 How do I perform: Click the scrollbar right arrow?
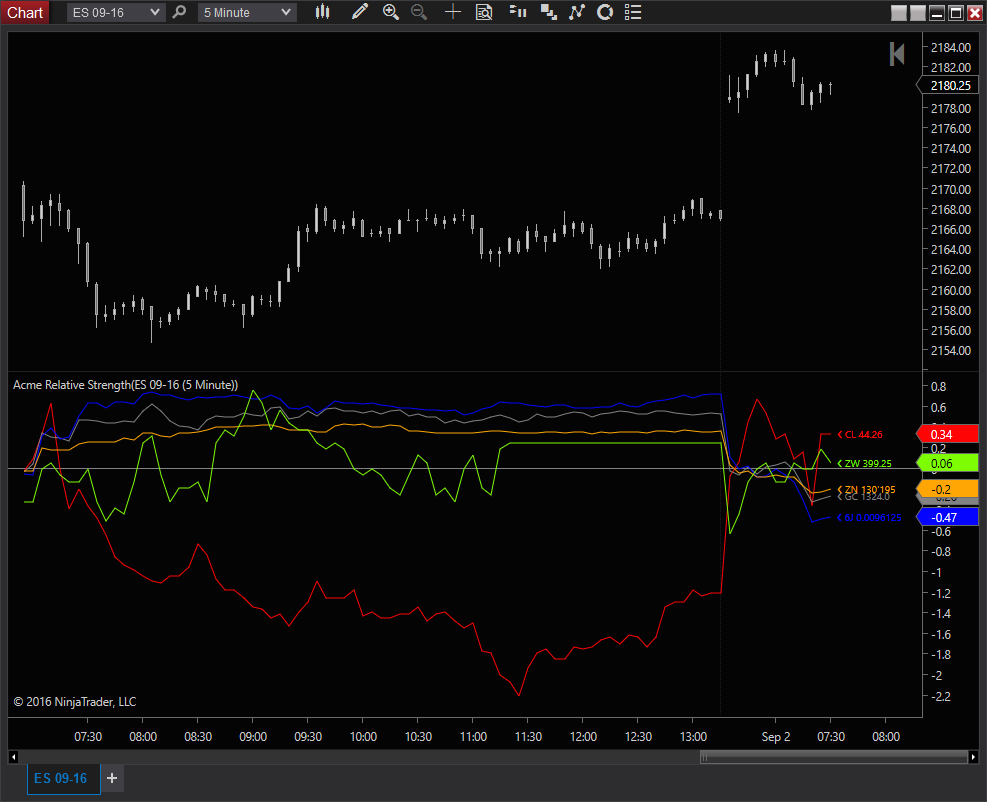tap(973, 757)
